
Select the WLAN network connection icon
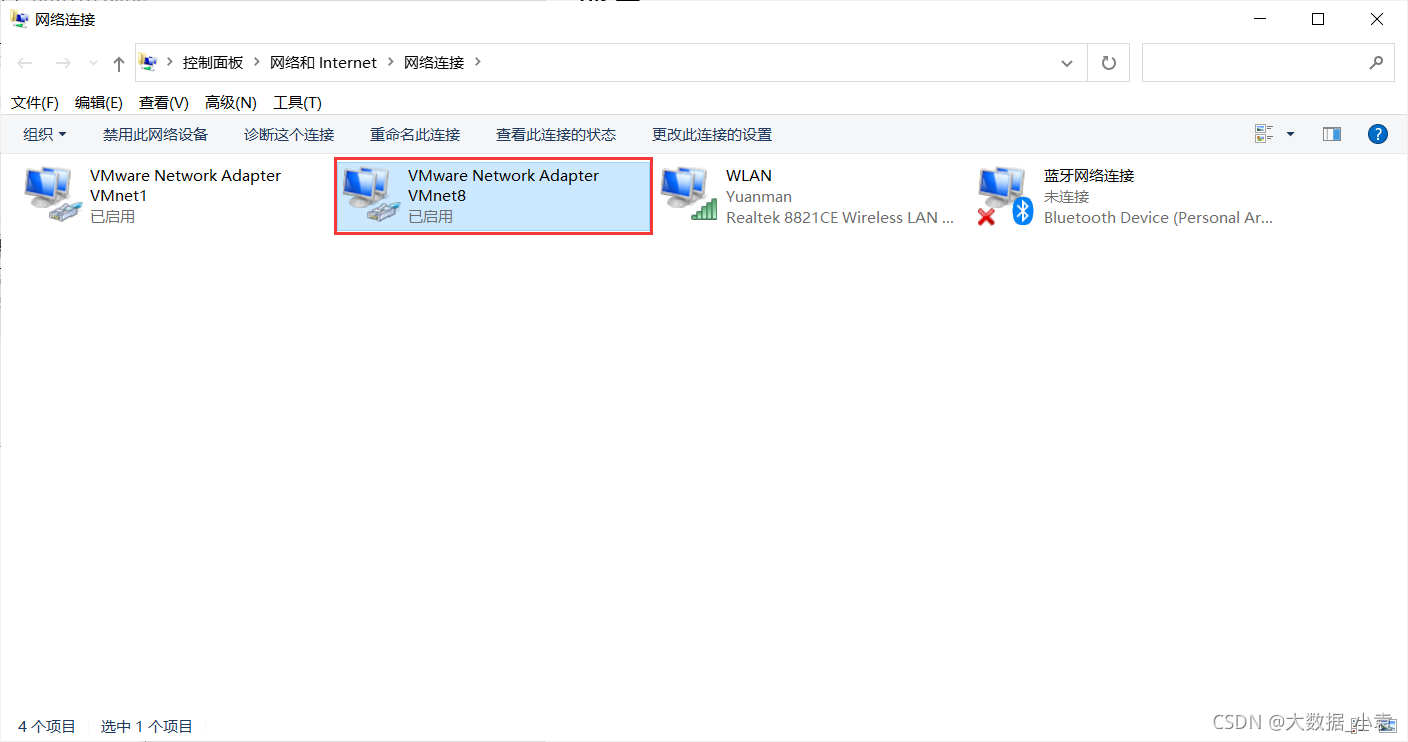coord(688,195)
